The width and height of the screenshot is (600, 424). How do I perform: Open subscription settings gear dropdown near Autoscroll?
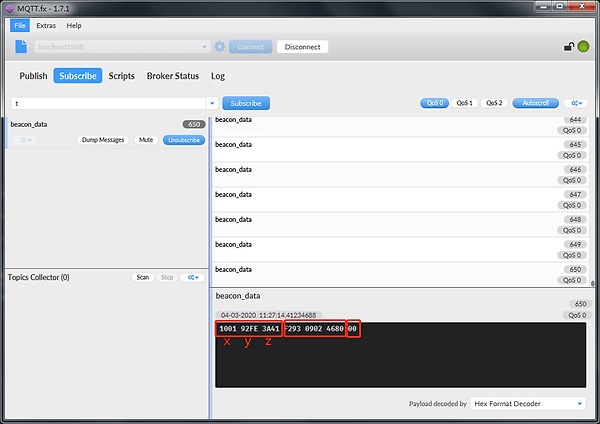(577, 103)
